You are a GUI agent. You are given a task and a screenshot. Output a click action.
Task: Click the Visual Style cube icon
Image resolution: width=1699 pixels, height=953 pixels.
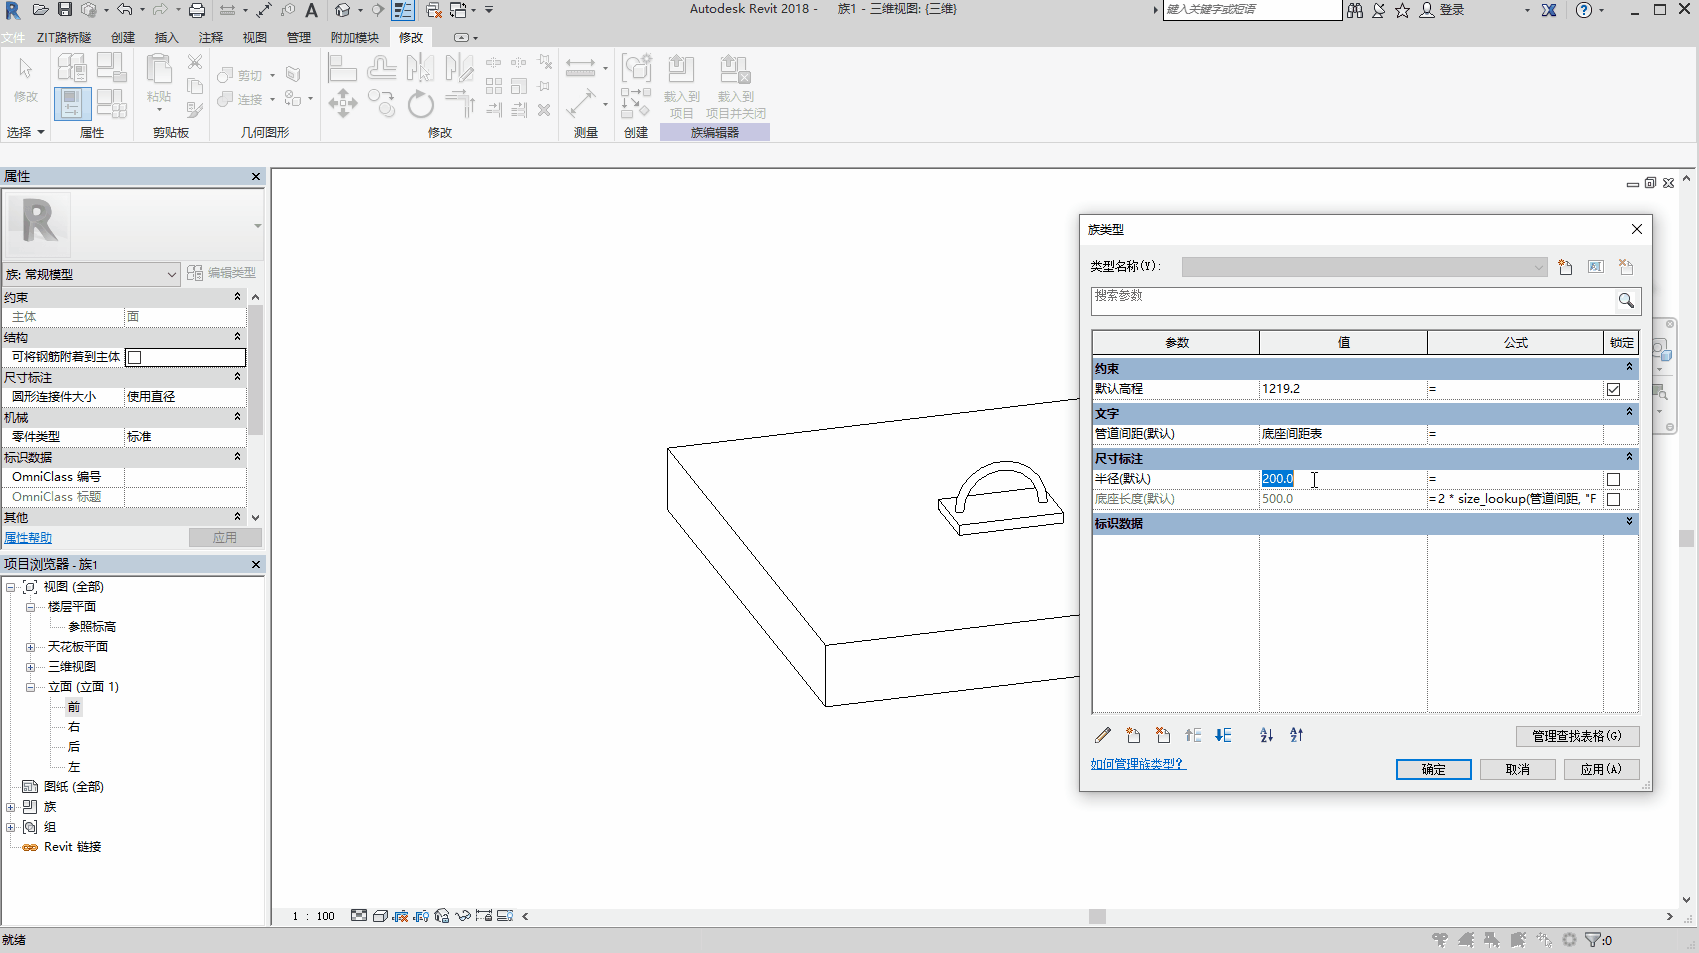[x=381, y=915]
